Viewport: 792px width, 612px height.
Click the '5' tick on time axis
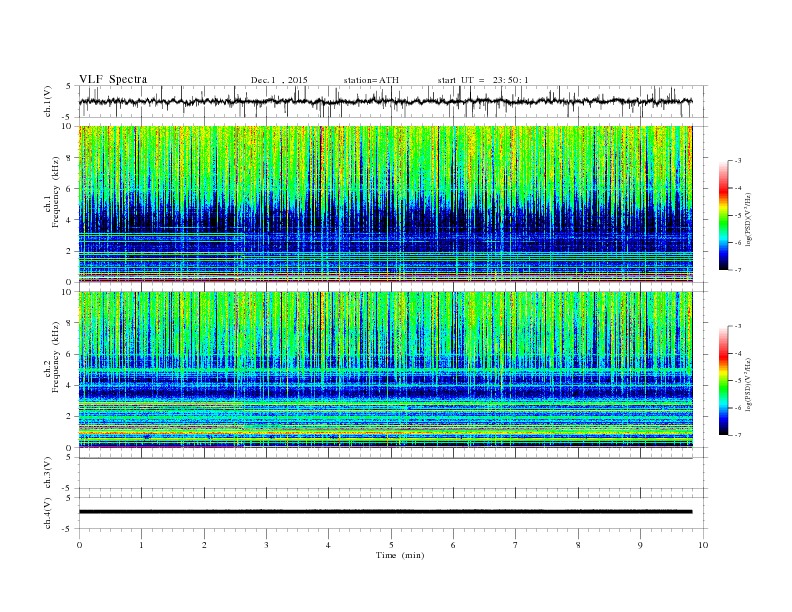pos(391,545)
